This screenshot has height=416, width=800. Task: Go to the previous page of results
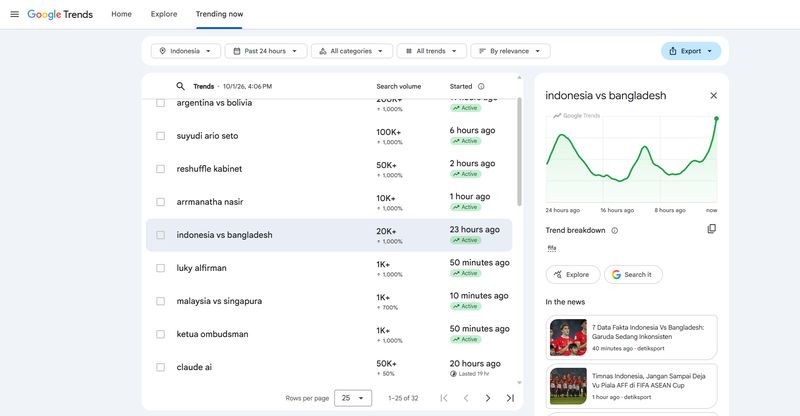pyautogui.click(x=466, y=398)
